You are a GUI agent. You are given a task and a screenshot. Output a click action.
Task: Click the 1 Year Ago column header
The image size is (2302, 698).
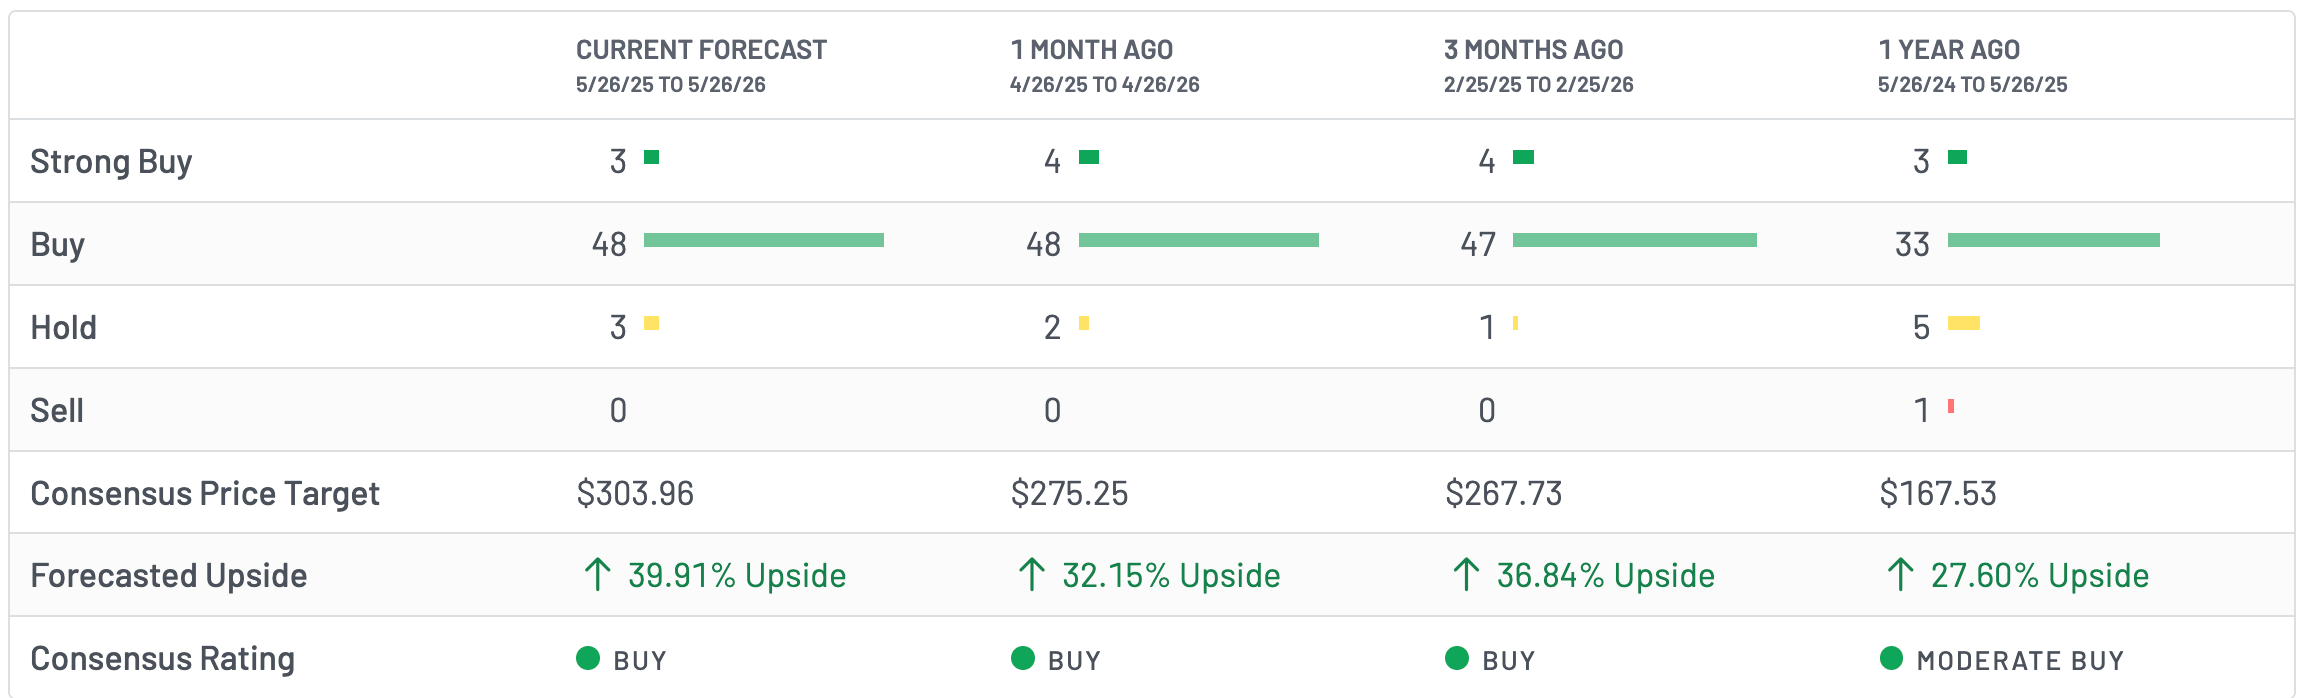click(x=1949, y=49)
